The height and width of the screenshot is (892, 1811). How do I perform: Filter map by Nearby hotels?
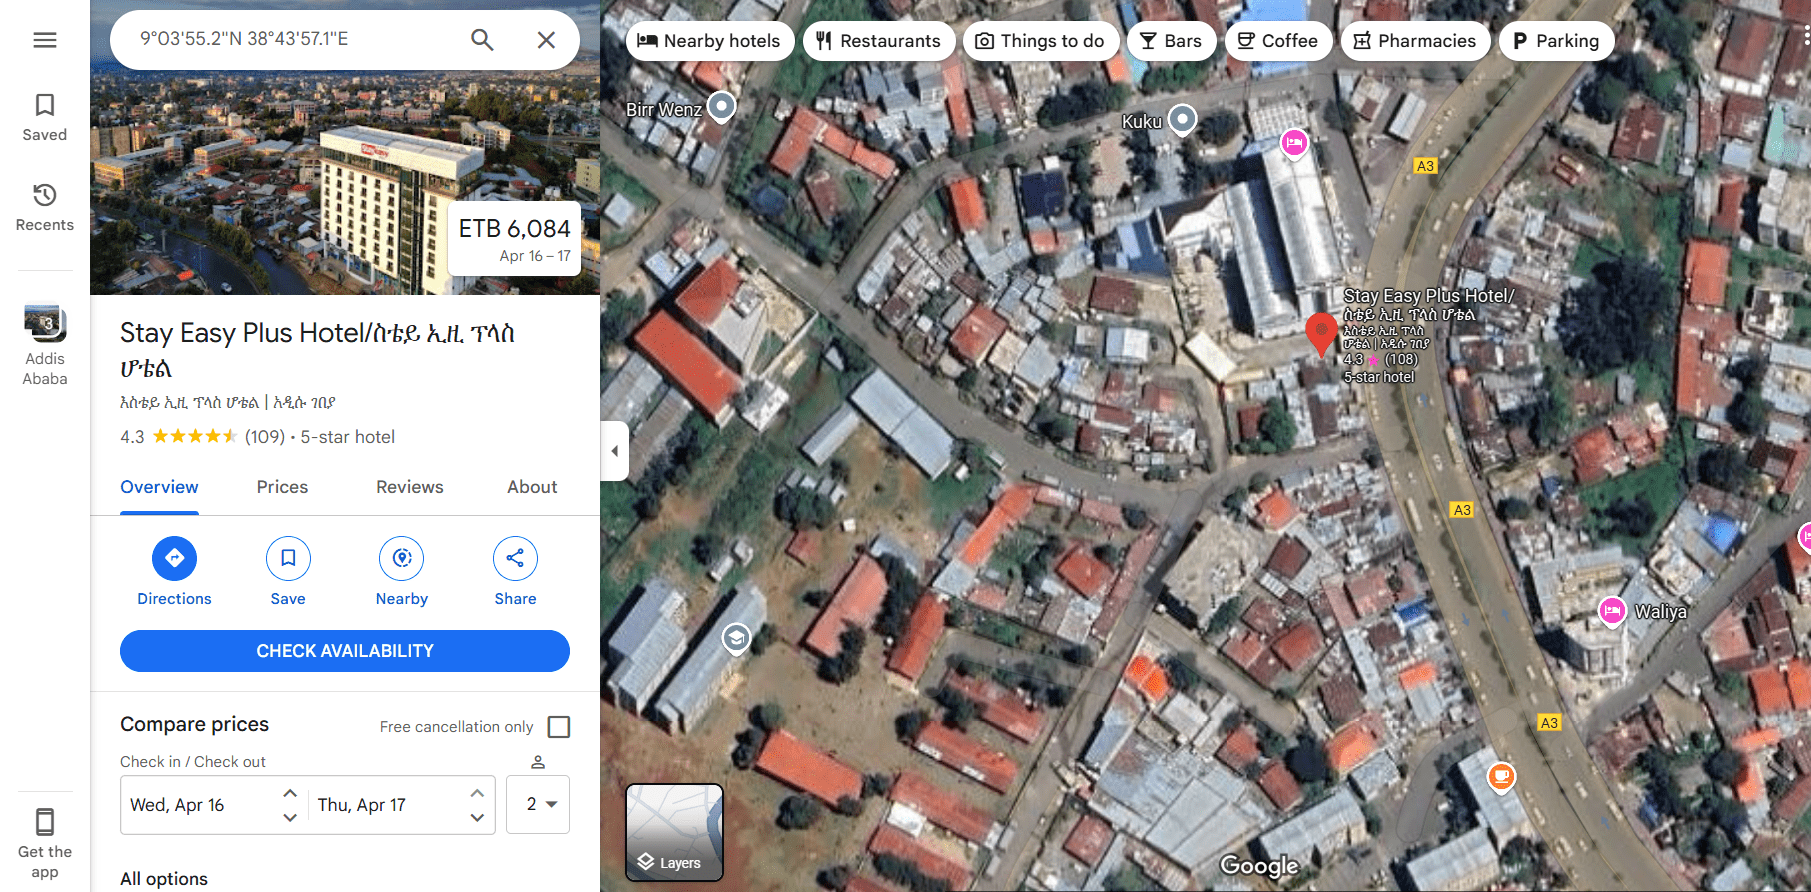pyautogui.click(x=709, y=41)
